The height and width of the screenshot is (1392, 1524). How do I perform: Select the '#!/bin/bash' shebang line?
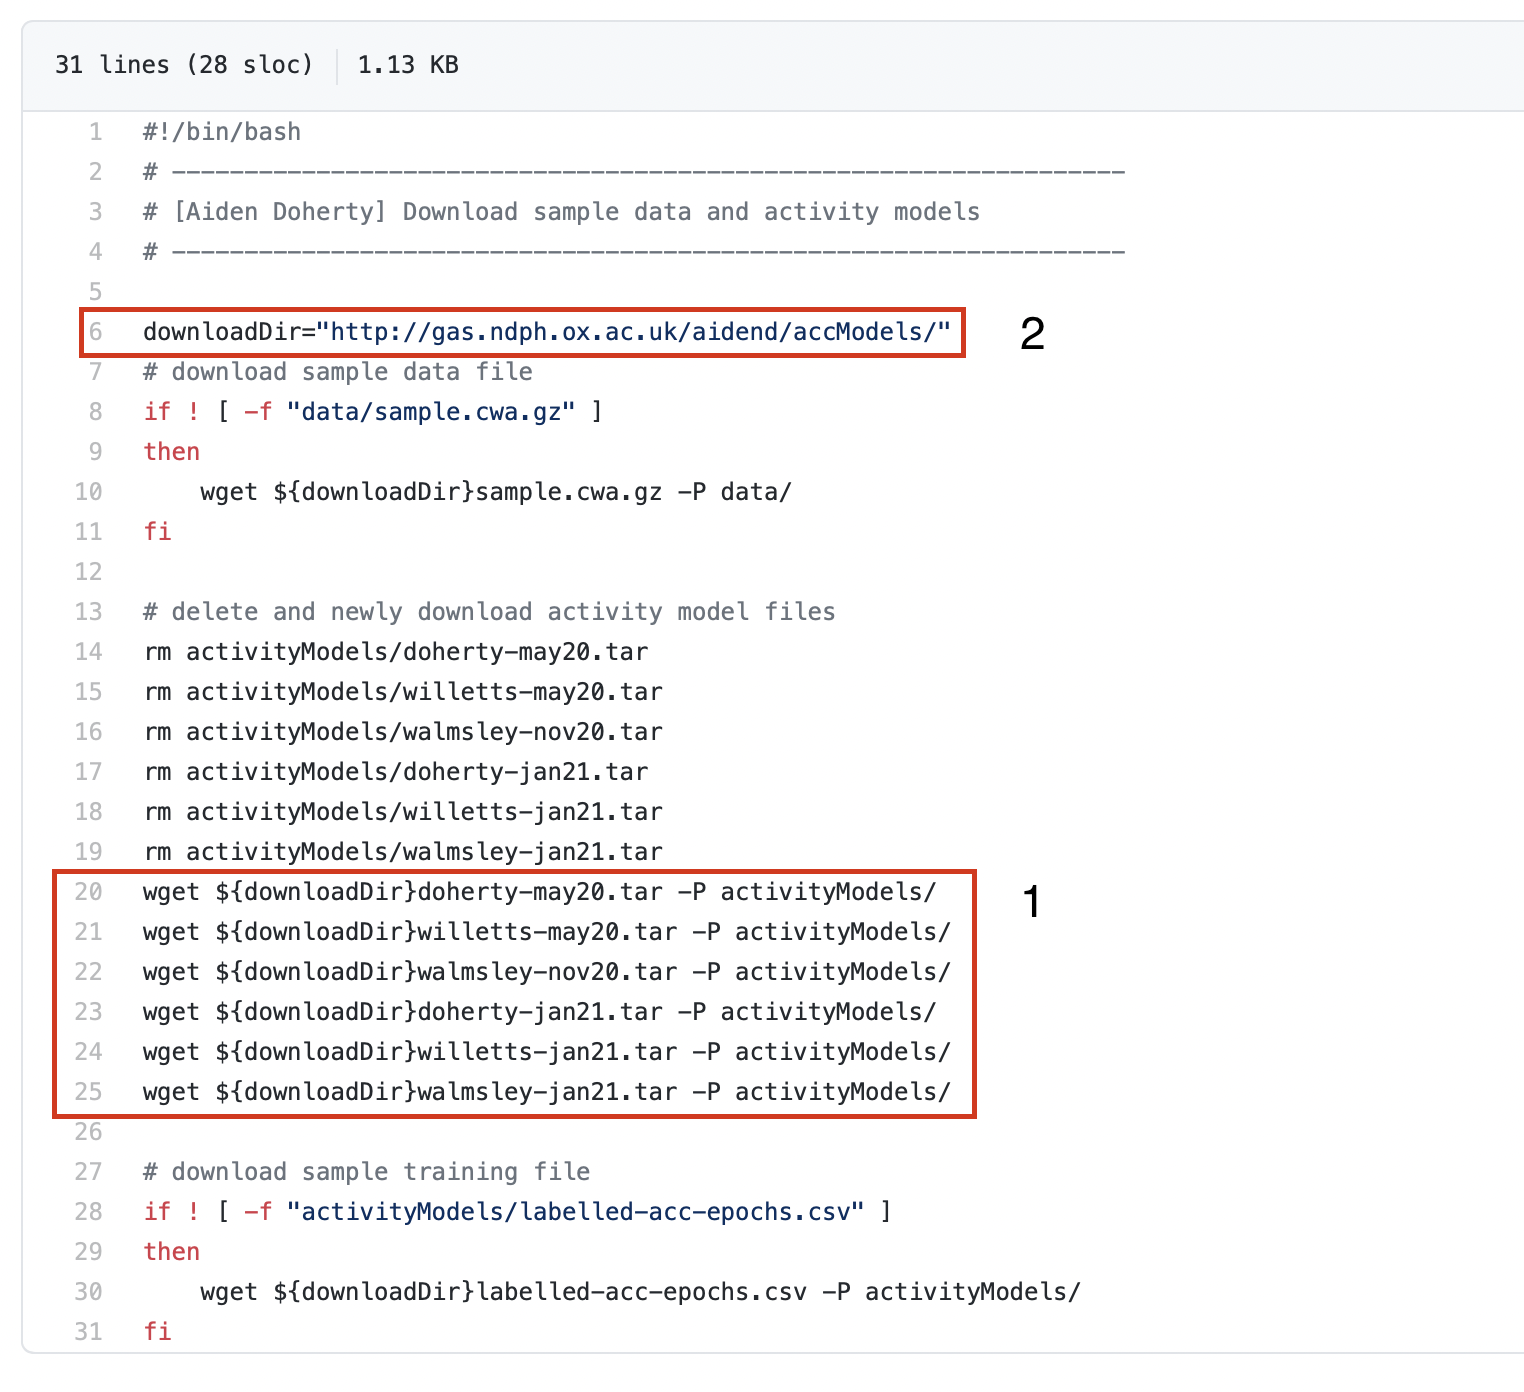click(x=222, y=132)
